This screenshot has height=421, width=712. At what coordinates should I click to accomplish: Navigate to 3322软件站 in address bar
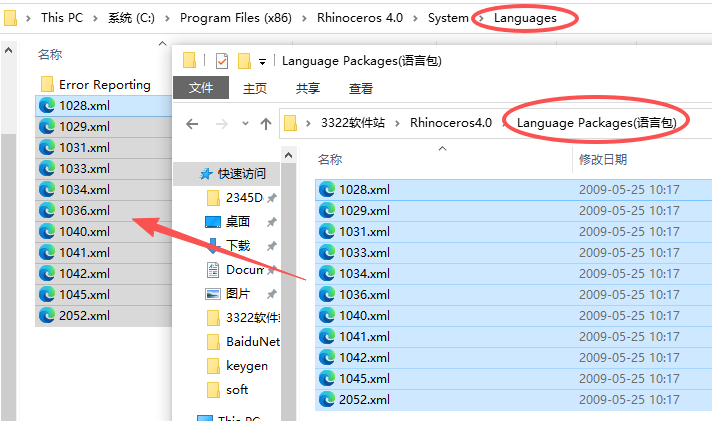coord(353,123)
